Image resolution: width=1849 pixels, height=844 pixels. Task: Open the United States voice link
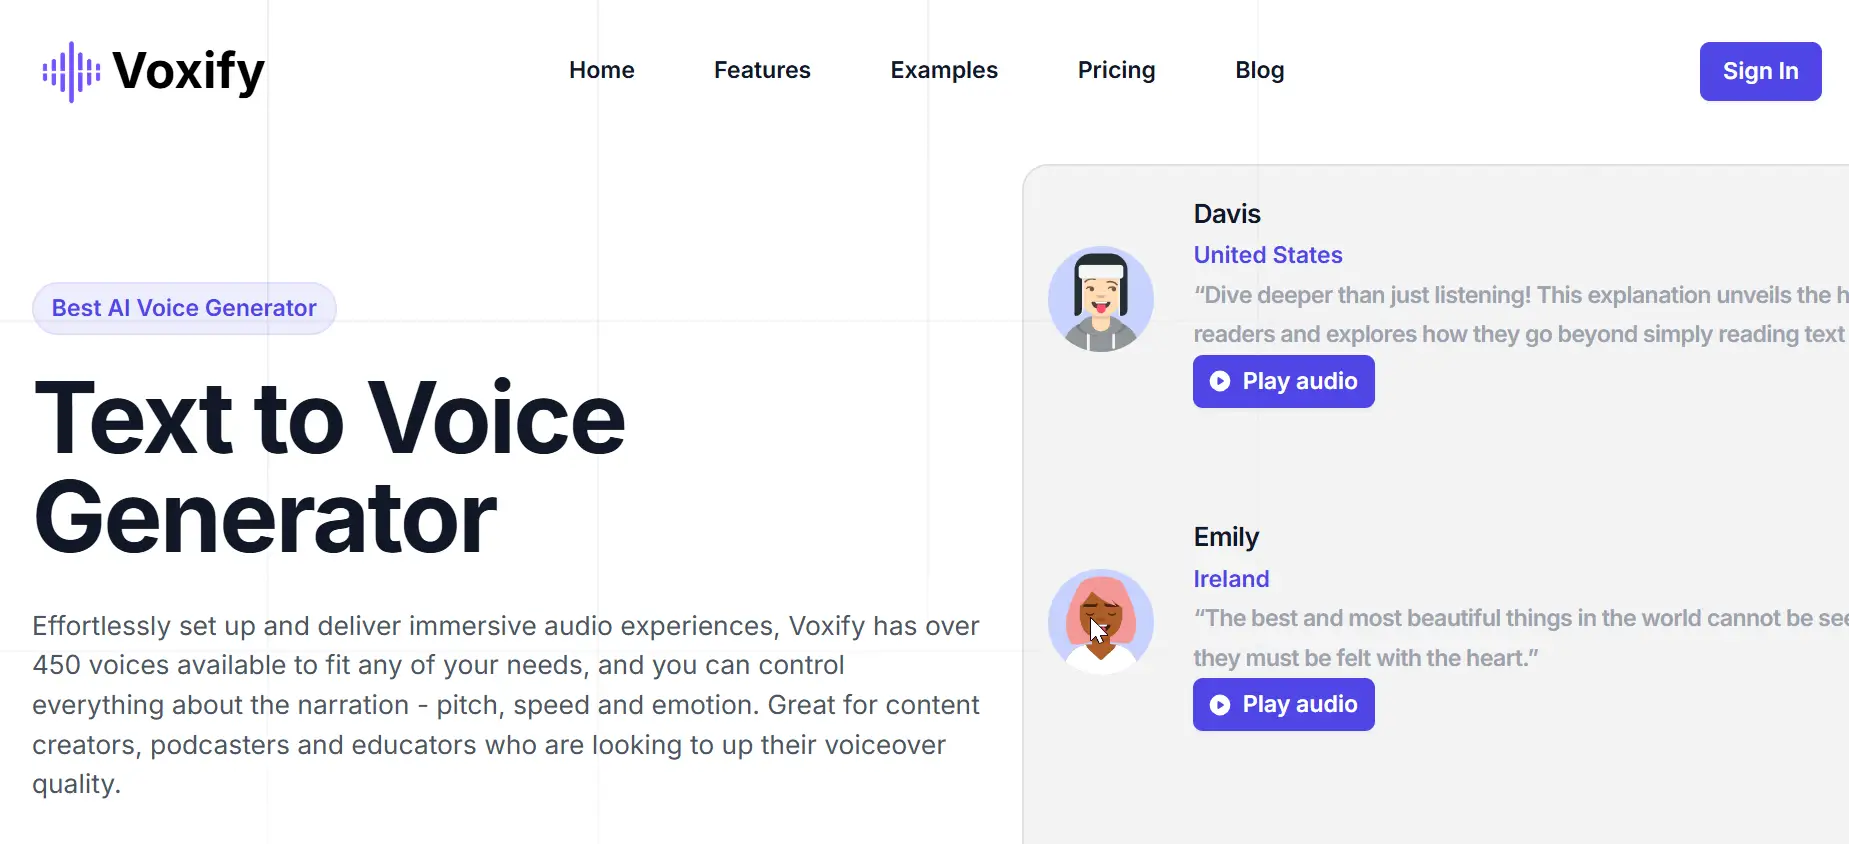pos(1267,255)
